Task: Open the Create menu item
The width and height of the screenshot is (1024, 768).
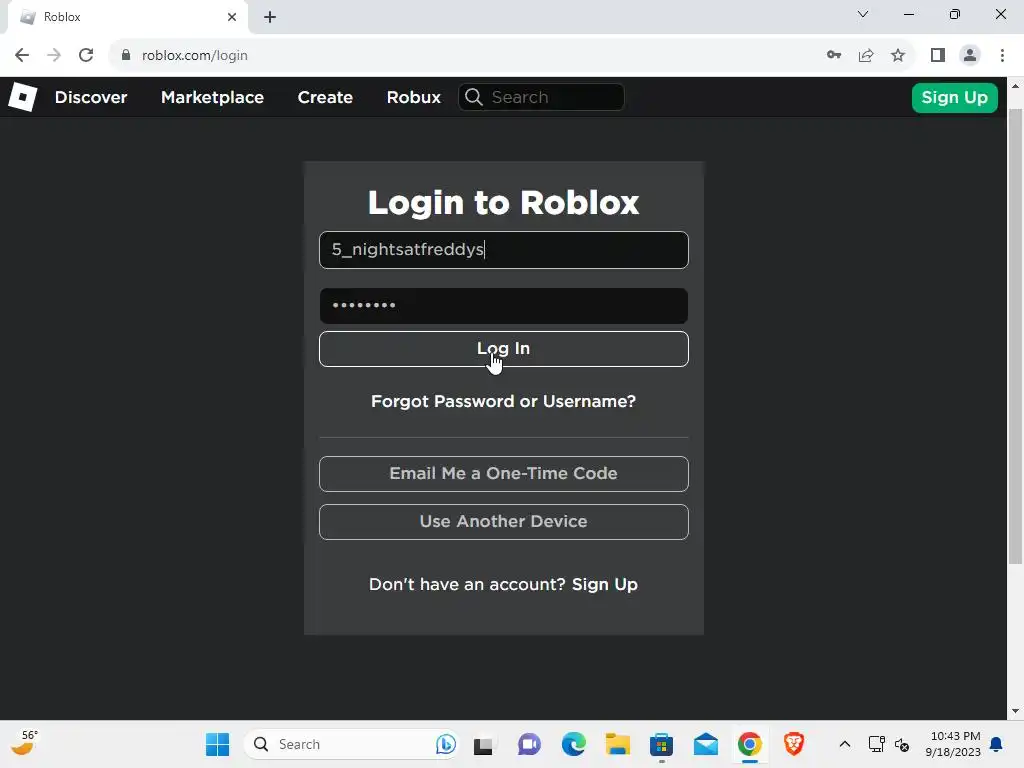Action: pos(325,97)
